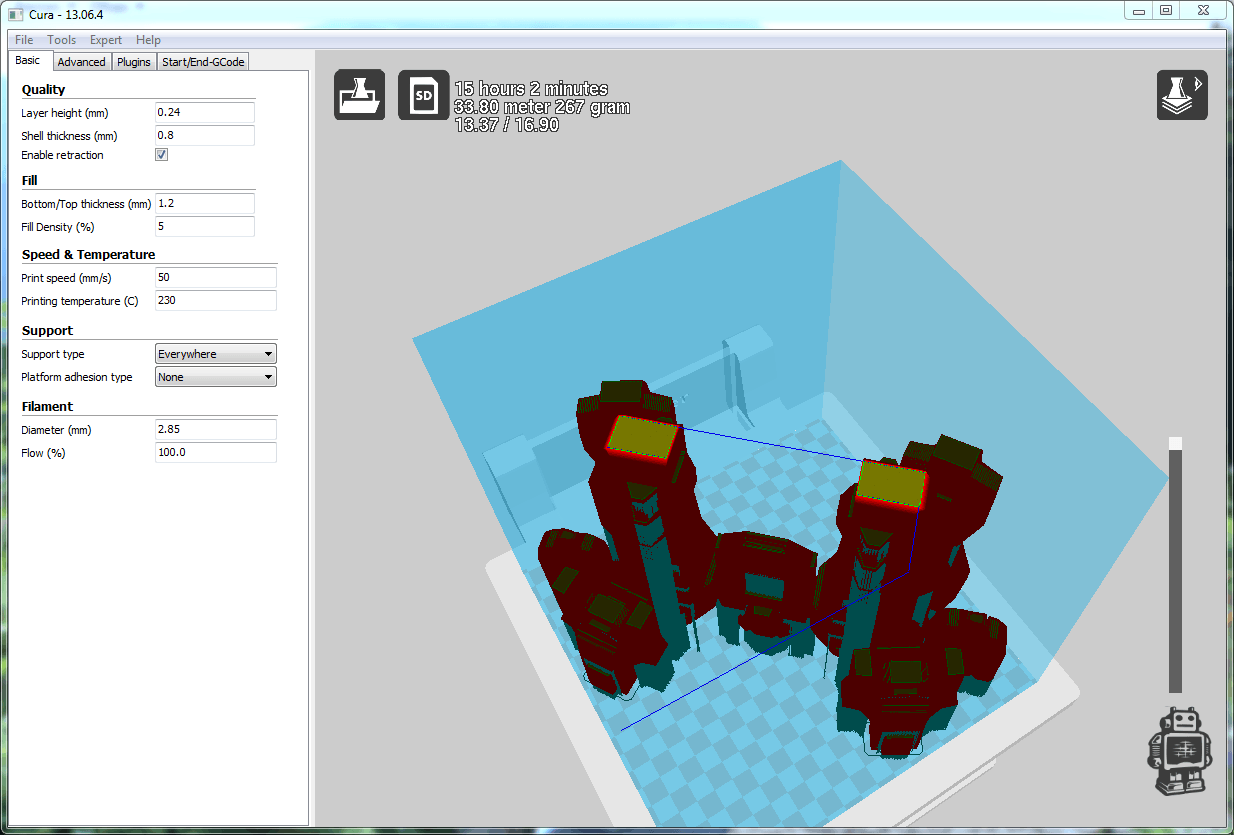Select the left tall robot model's yellow top

pyautogui.click(x=645, y=437)
